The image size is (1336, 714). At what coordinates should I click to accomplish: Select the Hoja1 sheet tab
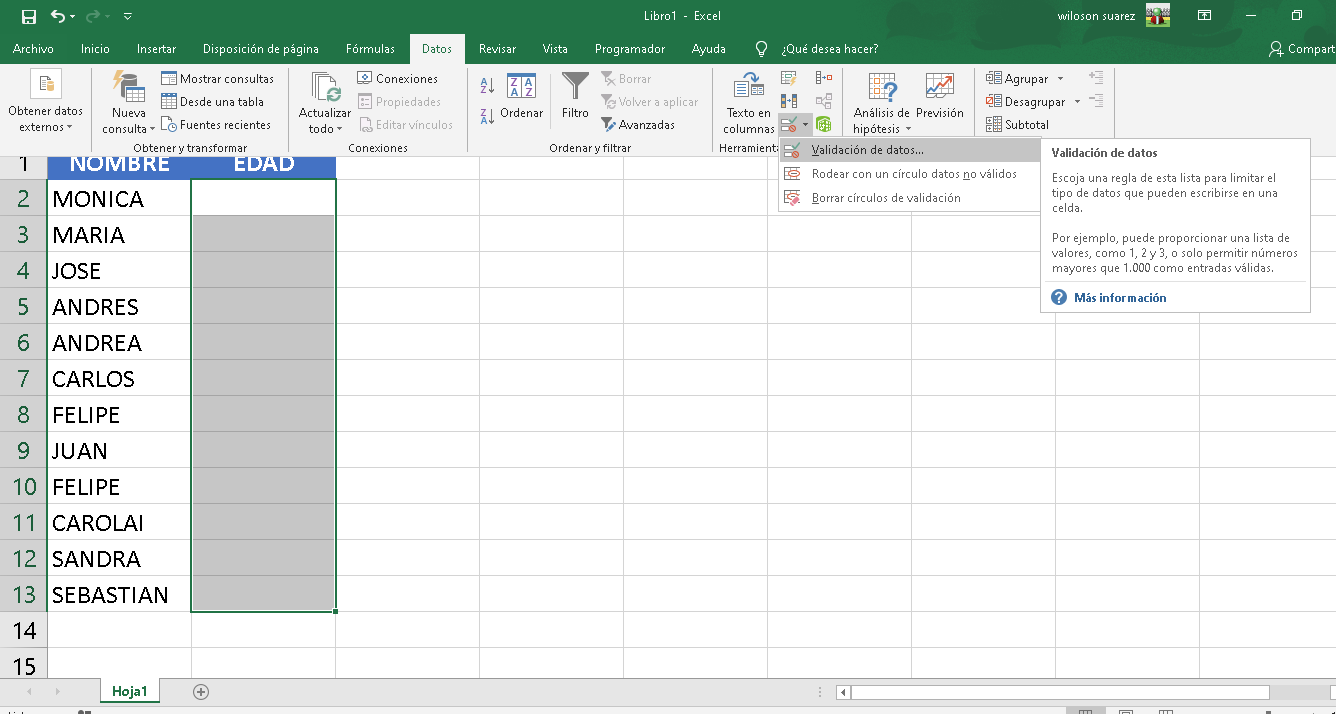(x=129, y=690)
